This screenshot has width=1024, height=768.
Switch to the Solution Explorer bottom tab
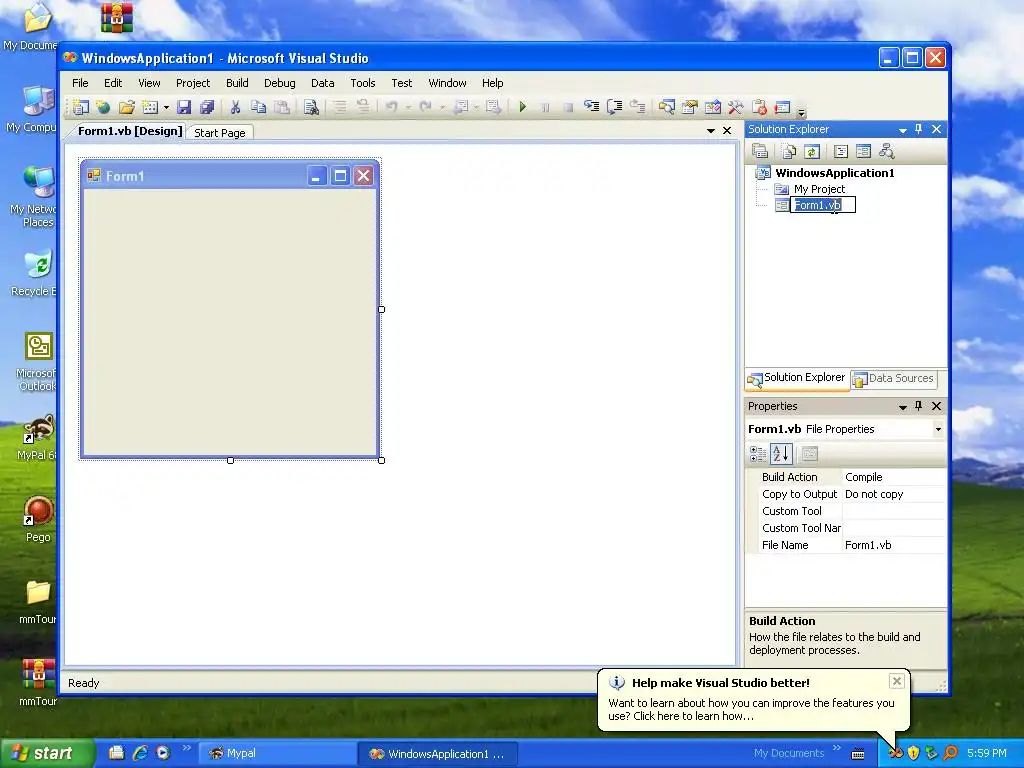pos(797,378)
